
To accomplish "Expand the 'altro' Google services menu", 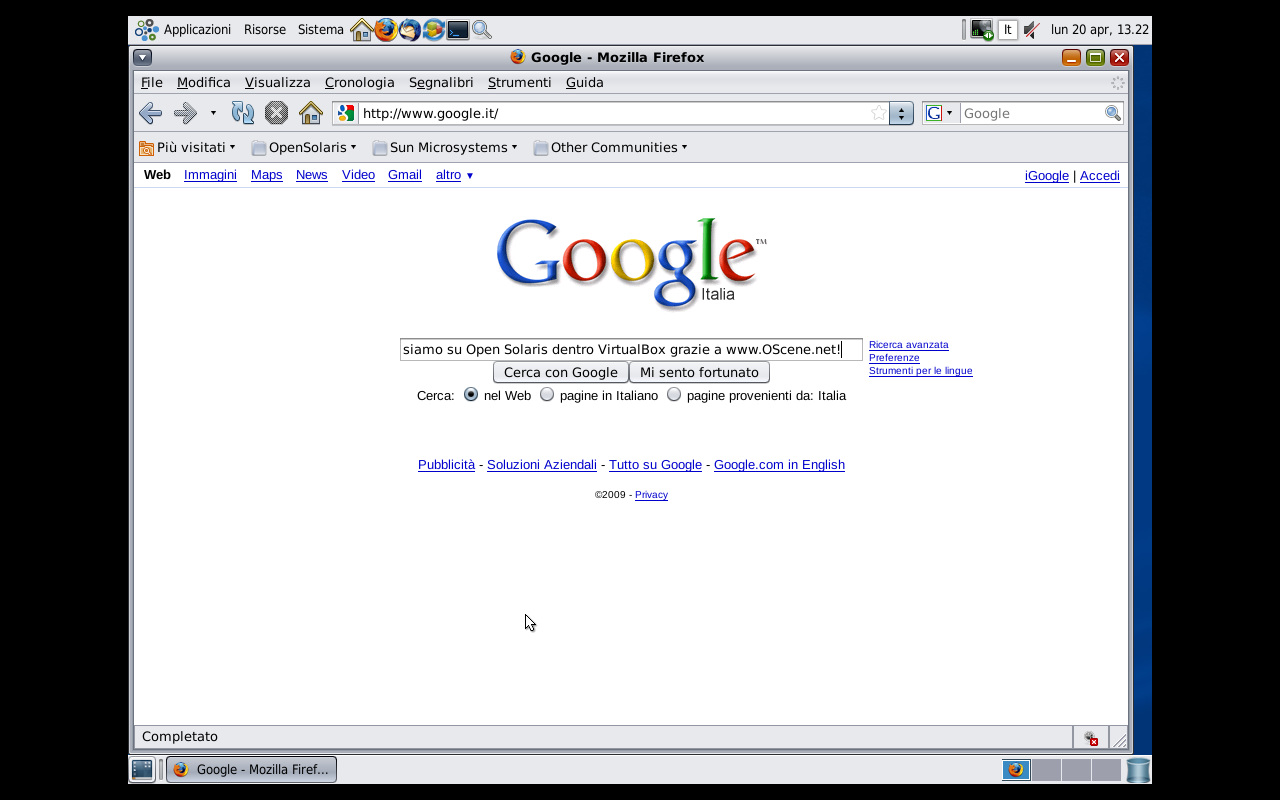I will [x=454, y=175].
